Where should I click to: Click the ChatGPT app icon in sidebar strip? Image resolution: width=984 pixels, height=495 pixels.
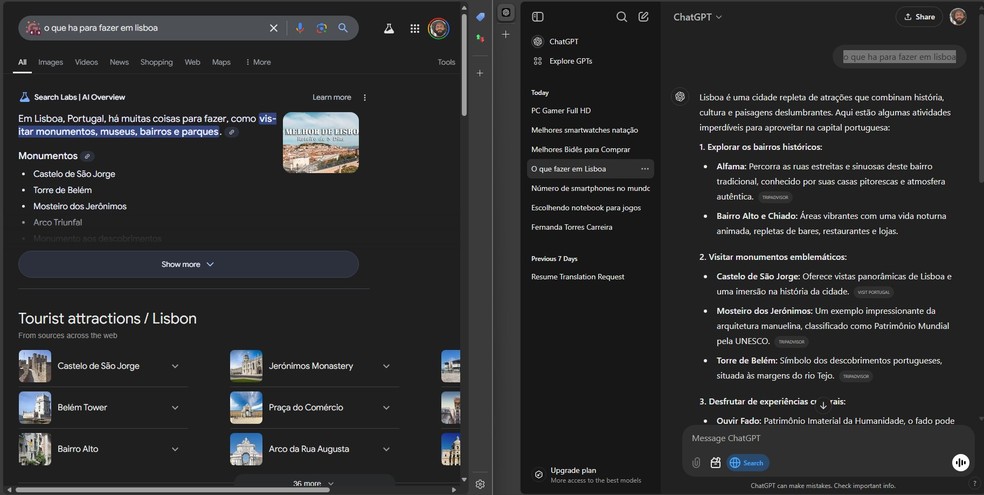(506, 12)
